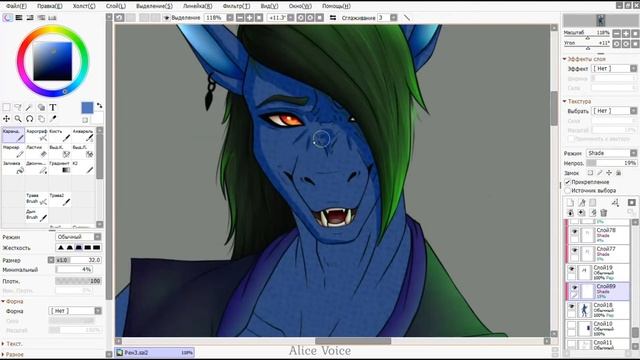Select the Move layer tool
Image resolution: width=640 pixels, height=360 pixels.
(x=7, y=119)
